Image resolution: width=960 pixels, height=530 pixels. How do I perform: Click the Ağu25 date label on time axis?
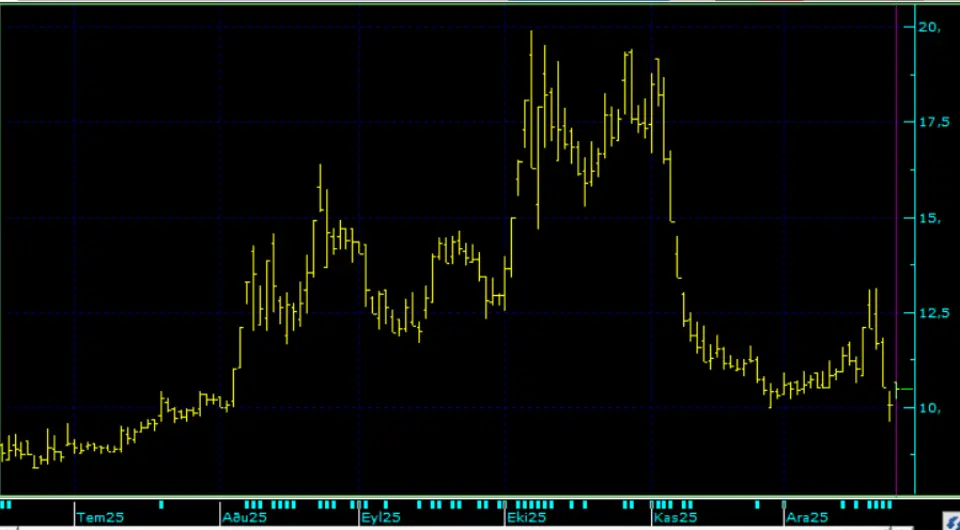tap(244, 517)
